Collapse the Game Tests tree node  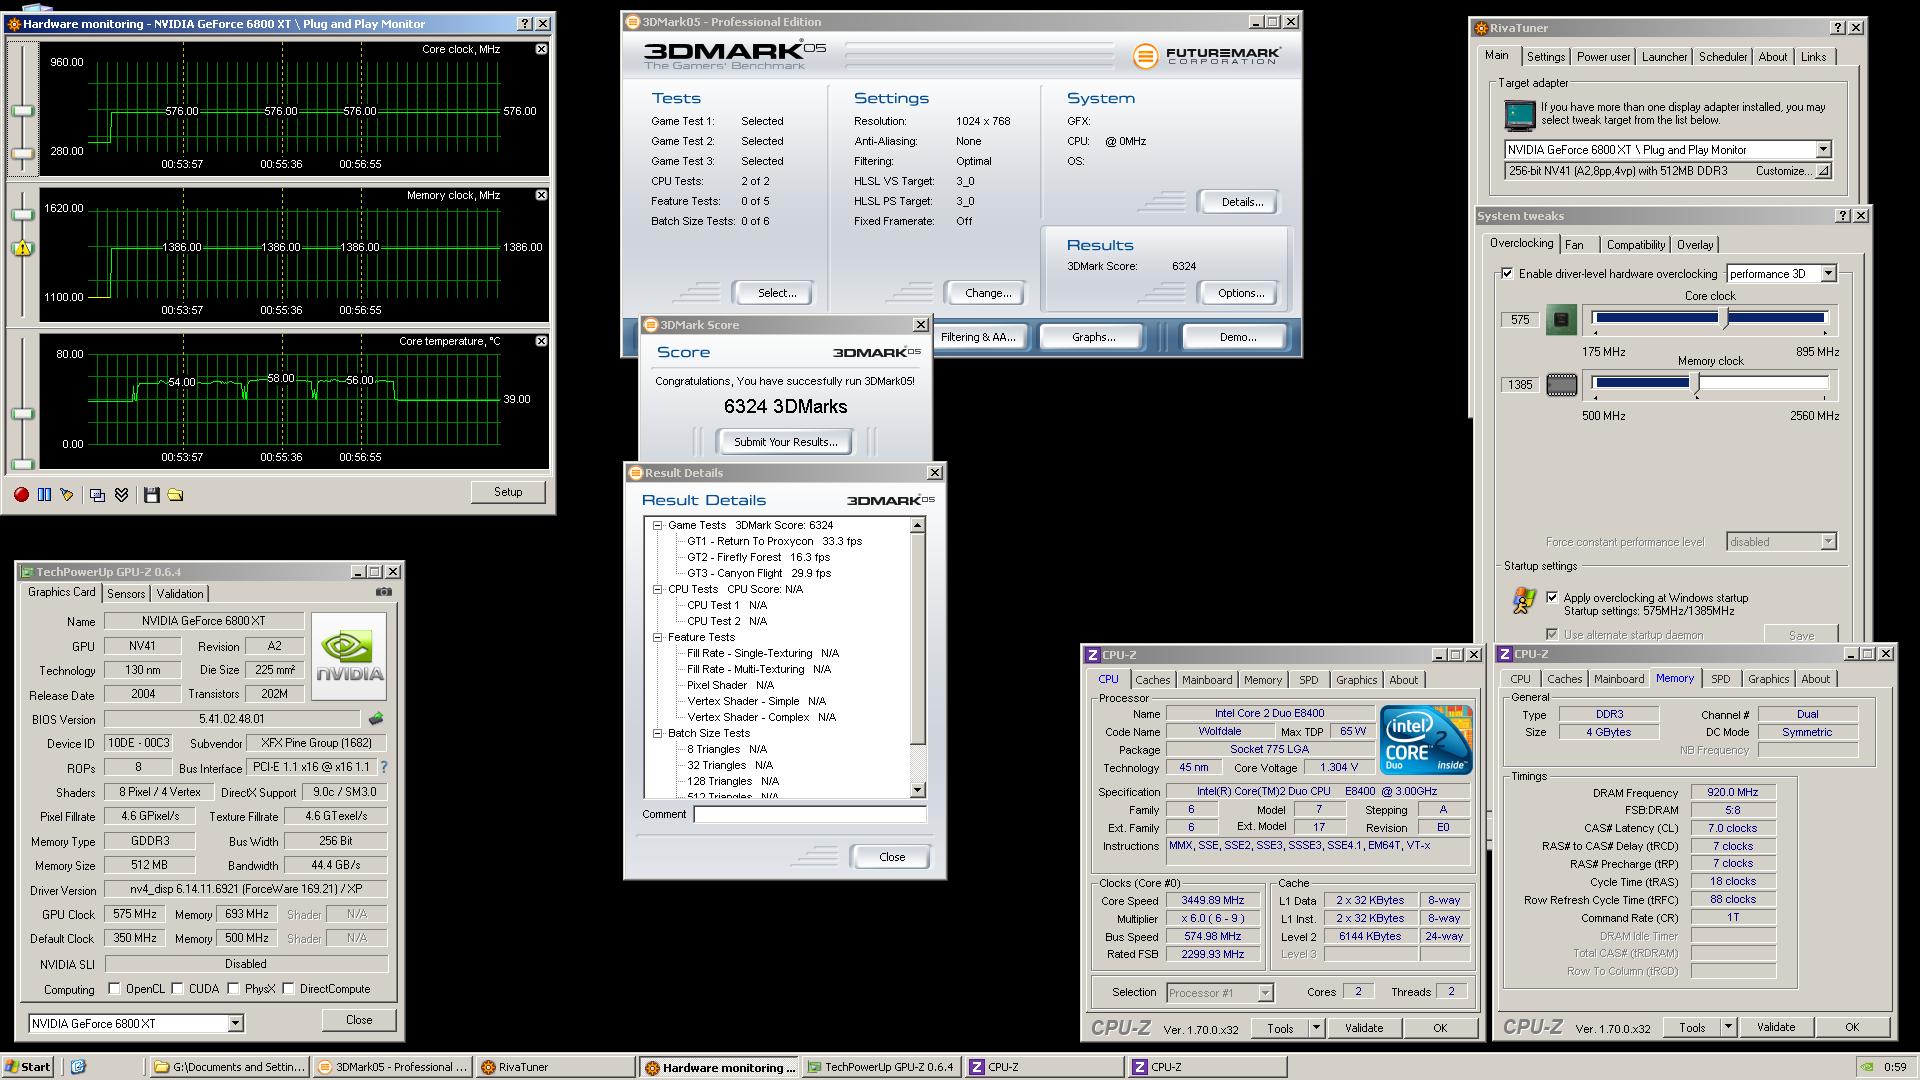pyautogui.click(x=658, y=525)
